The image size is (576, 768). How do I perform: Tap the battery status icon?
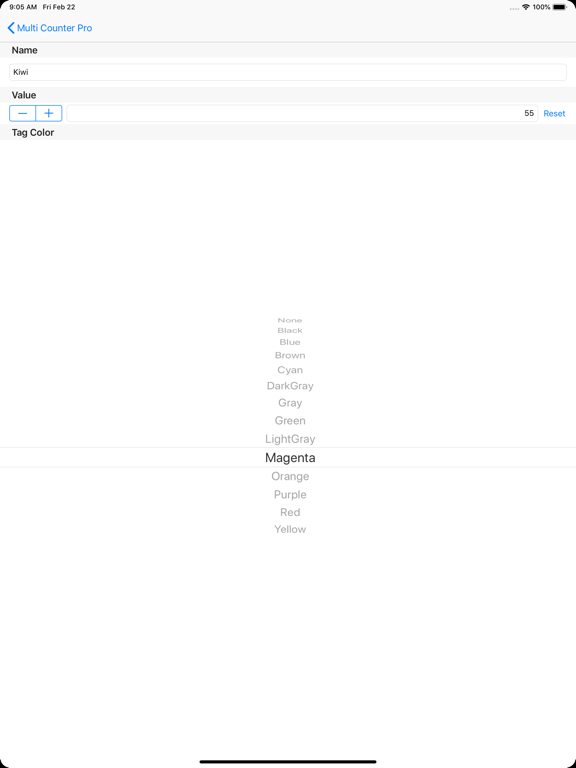[x=560, y=7]
